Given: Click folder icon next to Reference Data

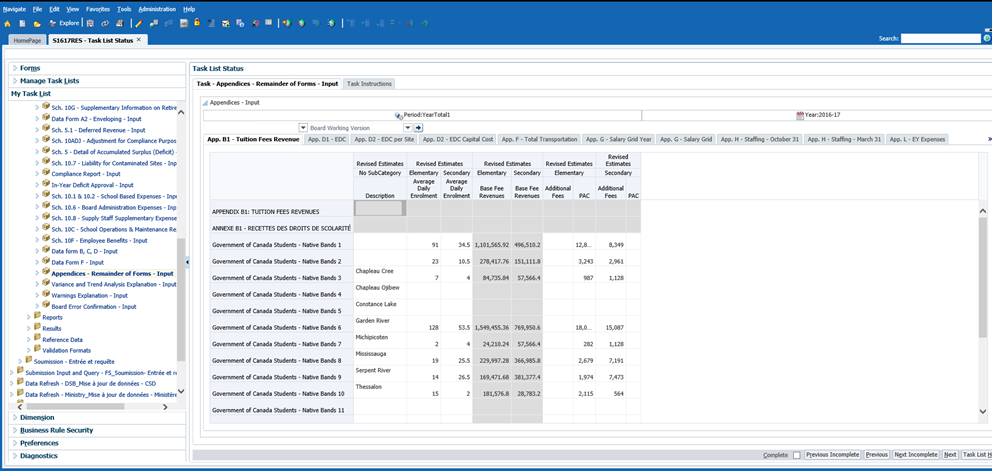Looking at the screenshot, I should tap(37, 339).
